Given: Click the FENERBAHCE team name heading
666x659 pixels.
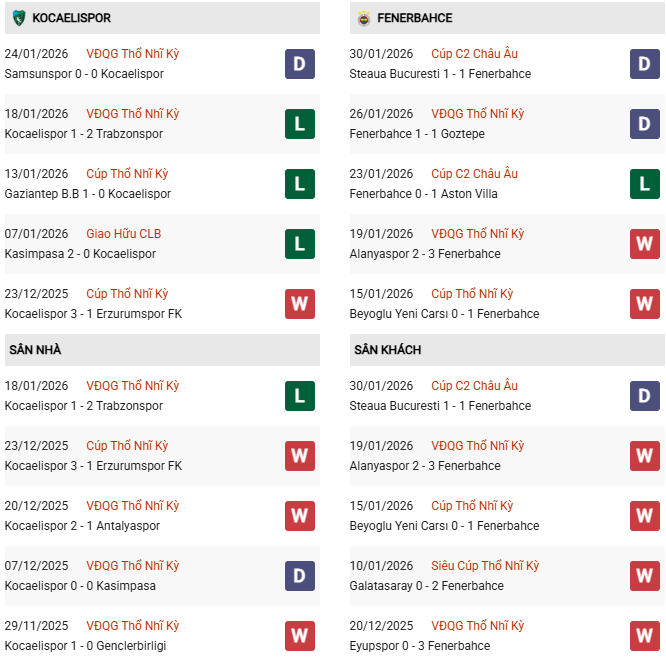Looking at the screenshot, I should [415, 18].
